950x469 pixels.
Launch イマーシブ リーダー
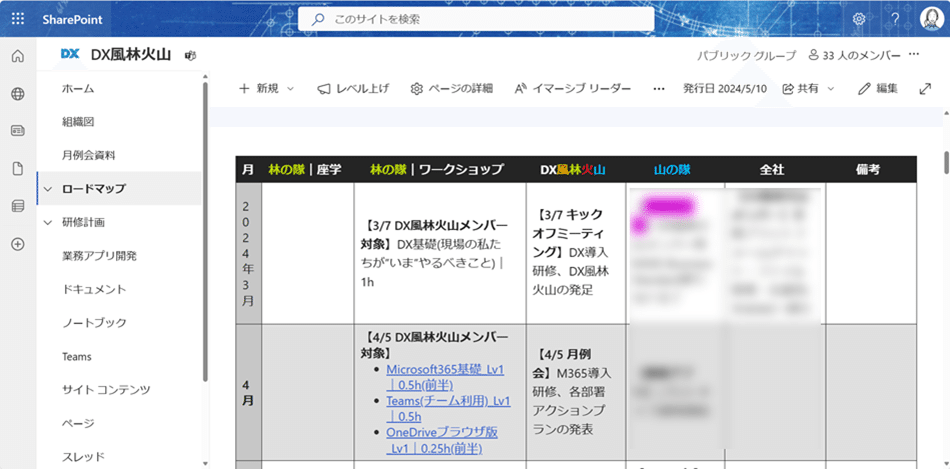pyautogui.click(x=573, y=88)
